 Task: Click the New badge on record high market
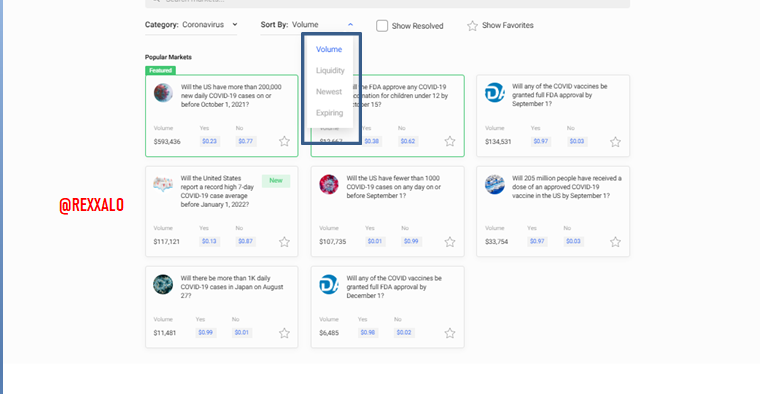pos(276,181)
